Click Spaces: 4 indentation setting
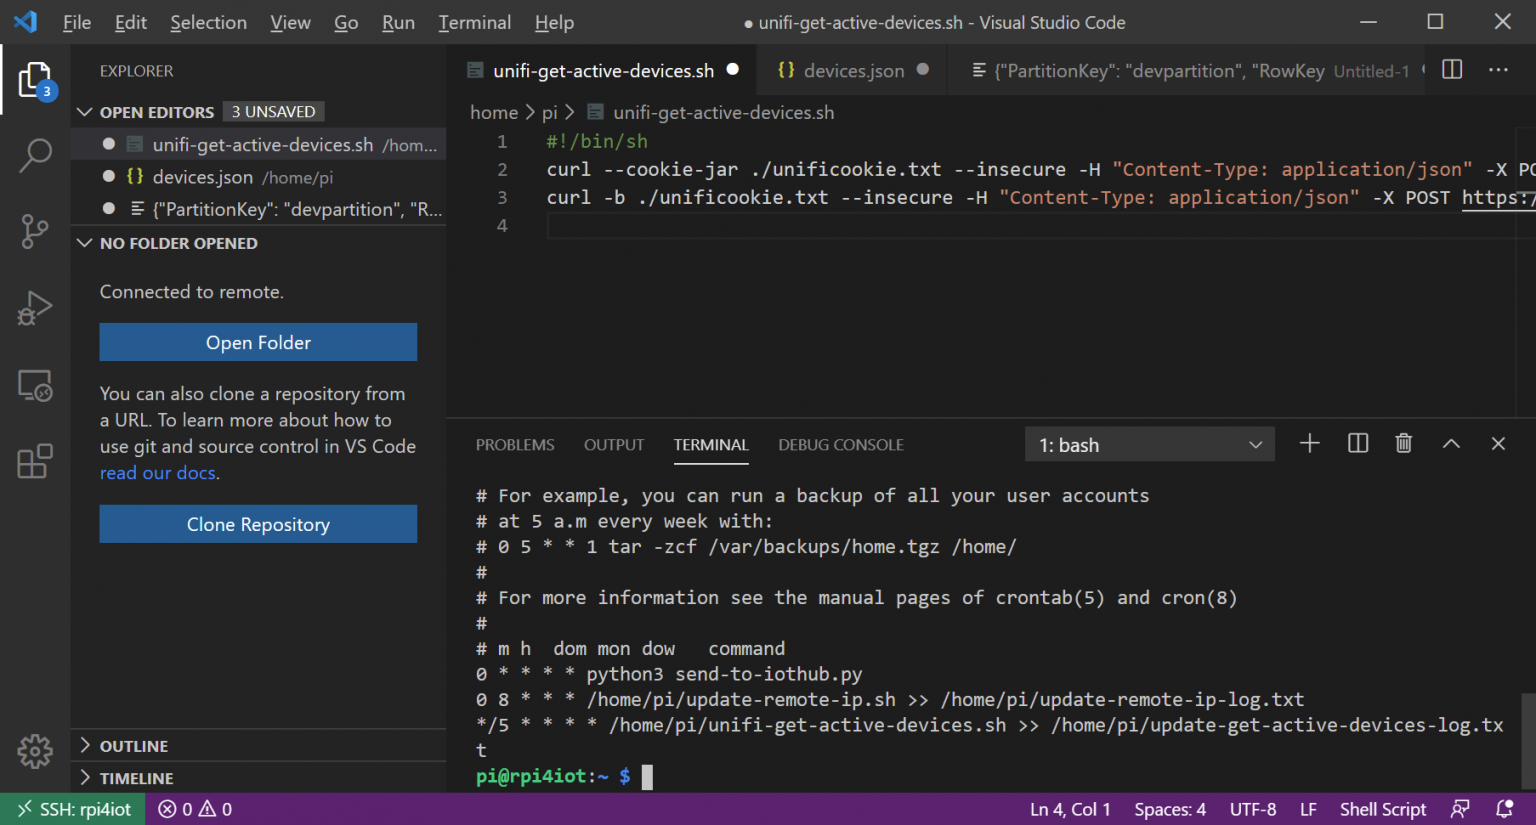The image size is (1536, 825). pos(1170,809)
